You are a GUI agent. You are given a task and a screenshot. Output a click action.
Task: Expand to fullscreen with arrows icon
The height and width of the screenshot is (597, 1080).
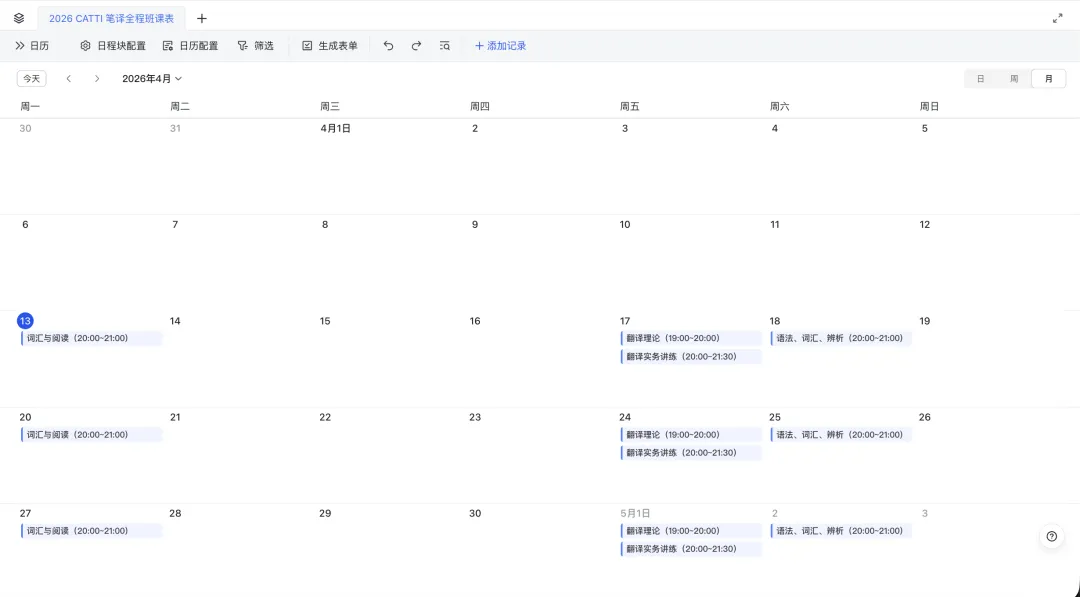point(1057,19)
